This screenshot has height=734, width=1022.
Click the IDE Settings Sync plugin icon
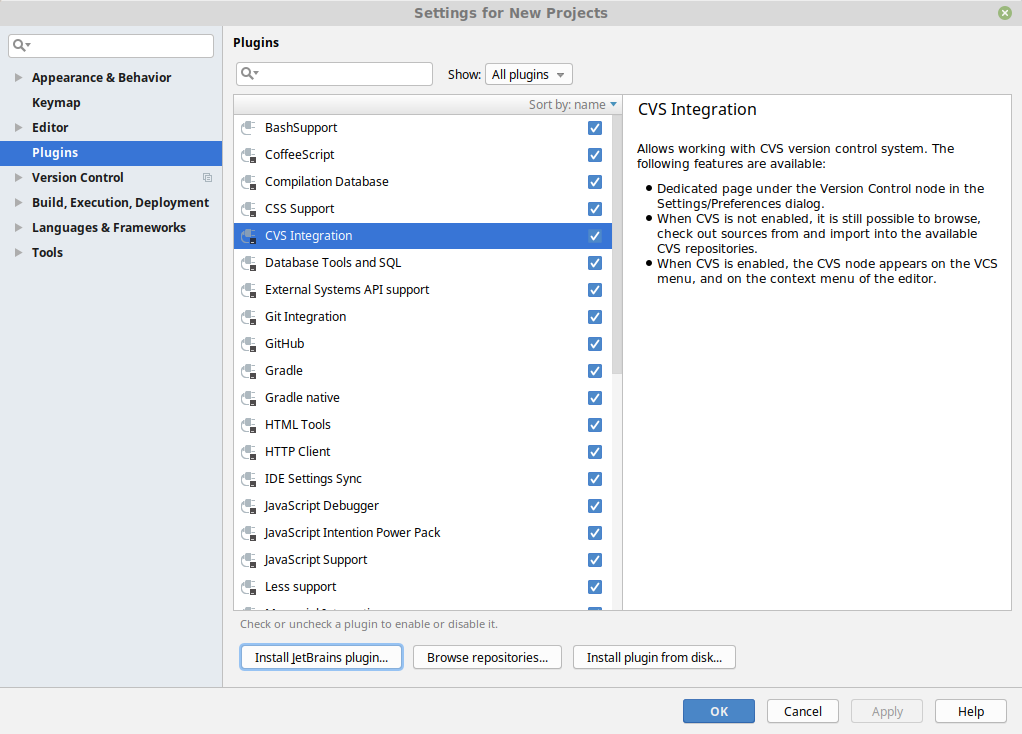[x=248, y=479]
